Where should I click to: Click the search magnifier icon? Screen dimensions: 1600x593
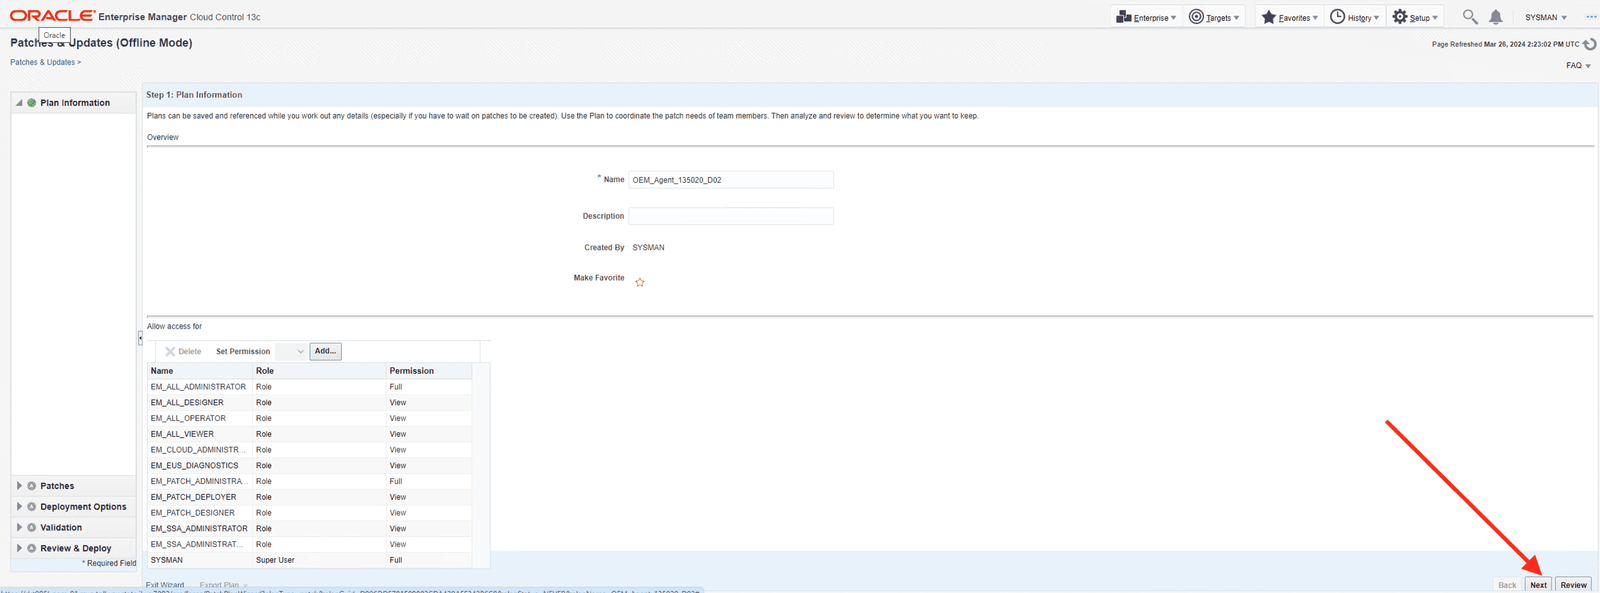pos(1469,17)
